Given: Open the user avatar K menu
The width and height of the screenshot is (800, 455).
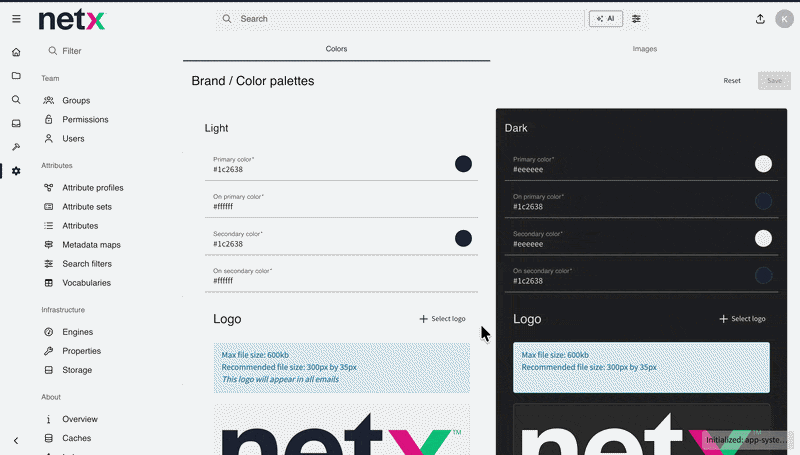Looking at the screenshot, I should click(x=784, y=19).
